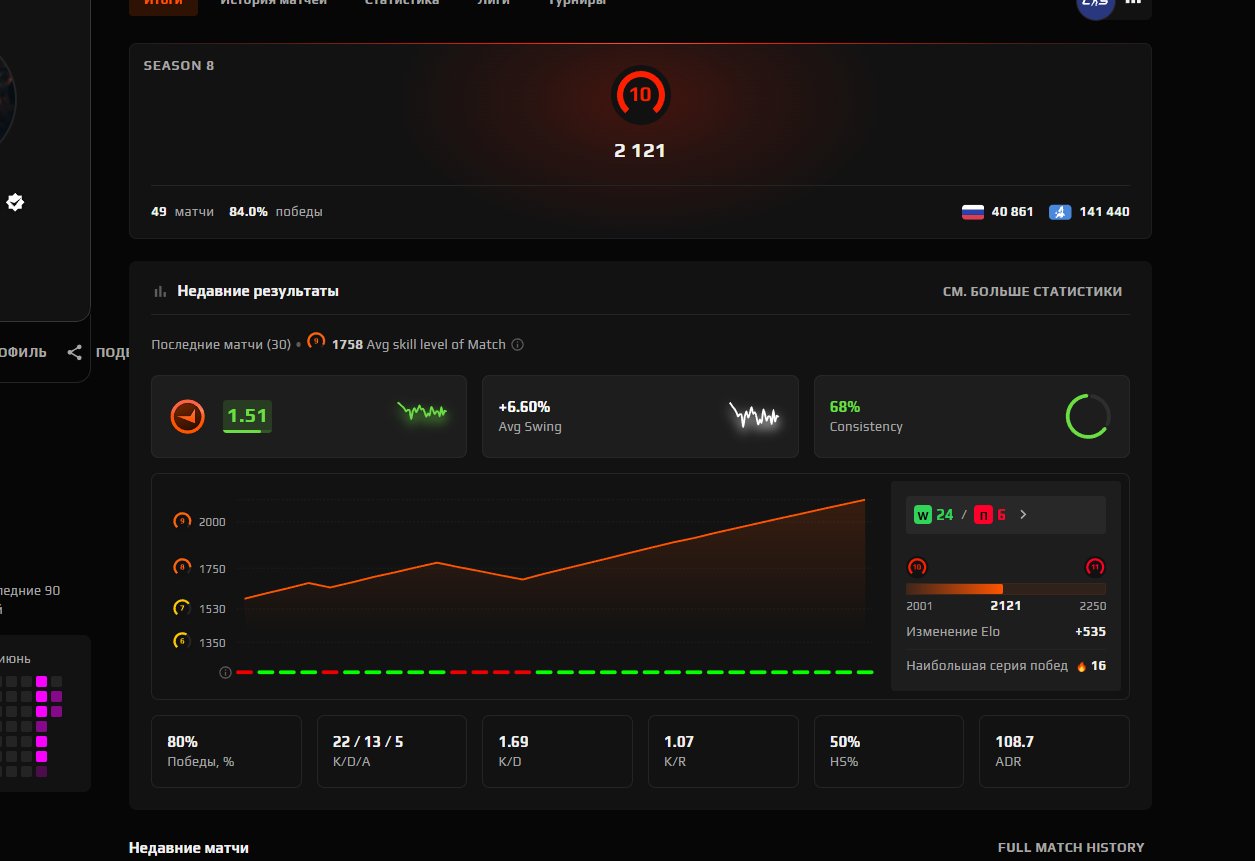This screenshot has height=861, width=1255.
Task: Click the 1.07 K/R stat card
Action: (723, 751)
